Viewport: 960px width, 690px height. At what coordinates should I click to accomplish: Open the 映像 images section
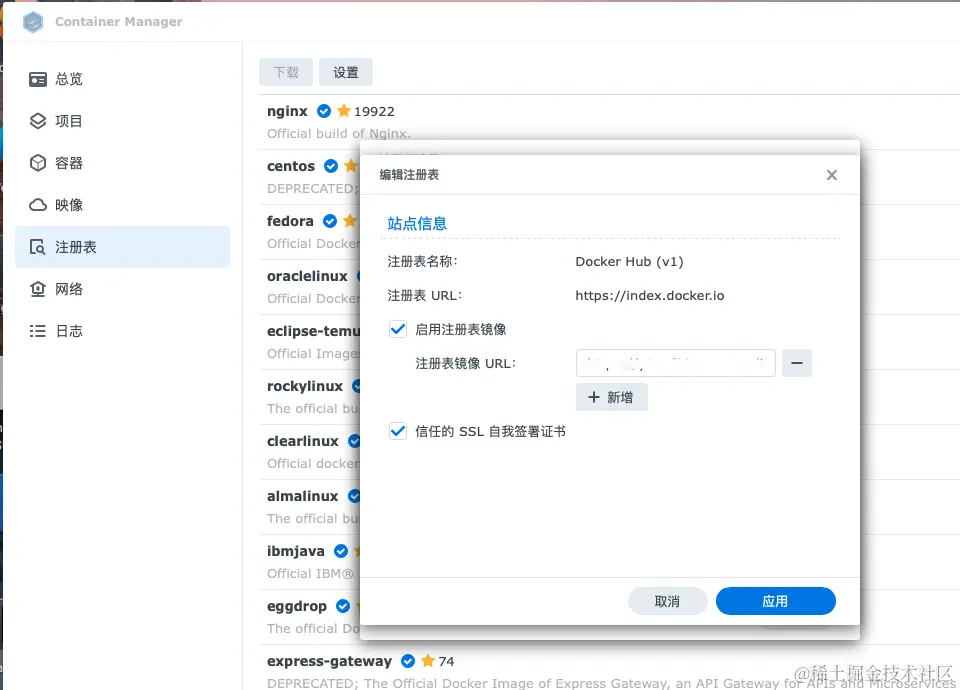coord(122,205)
